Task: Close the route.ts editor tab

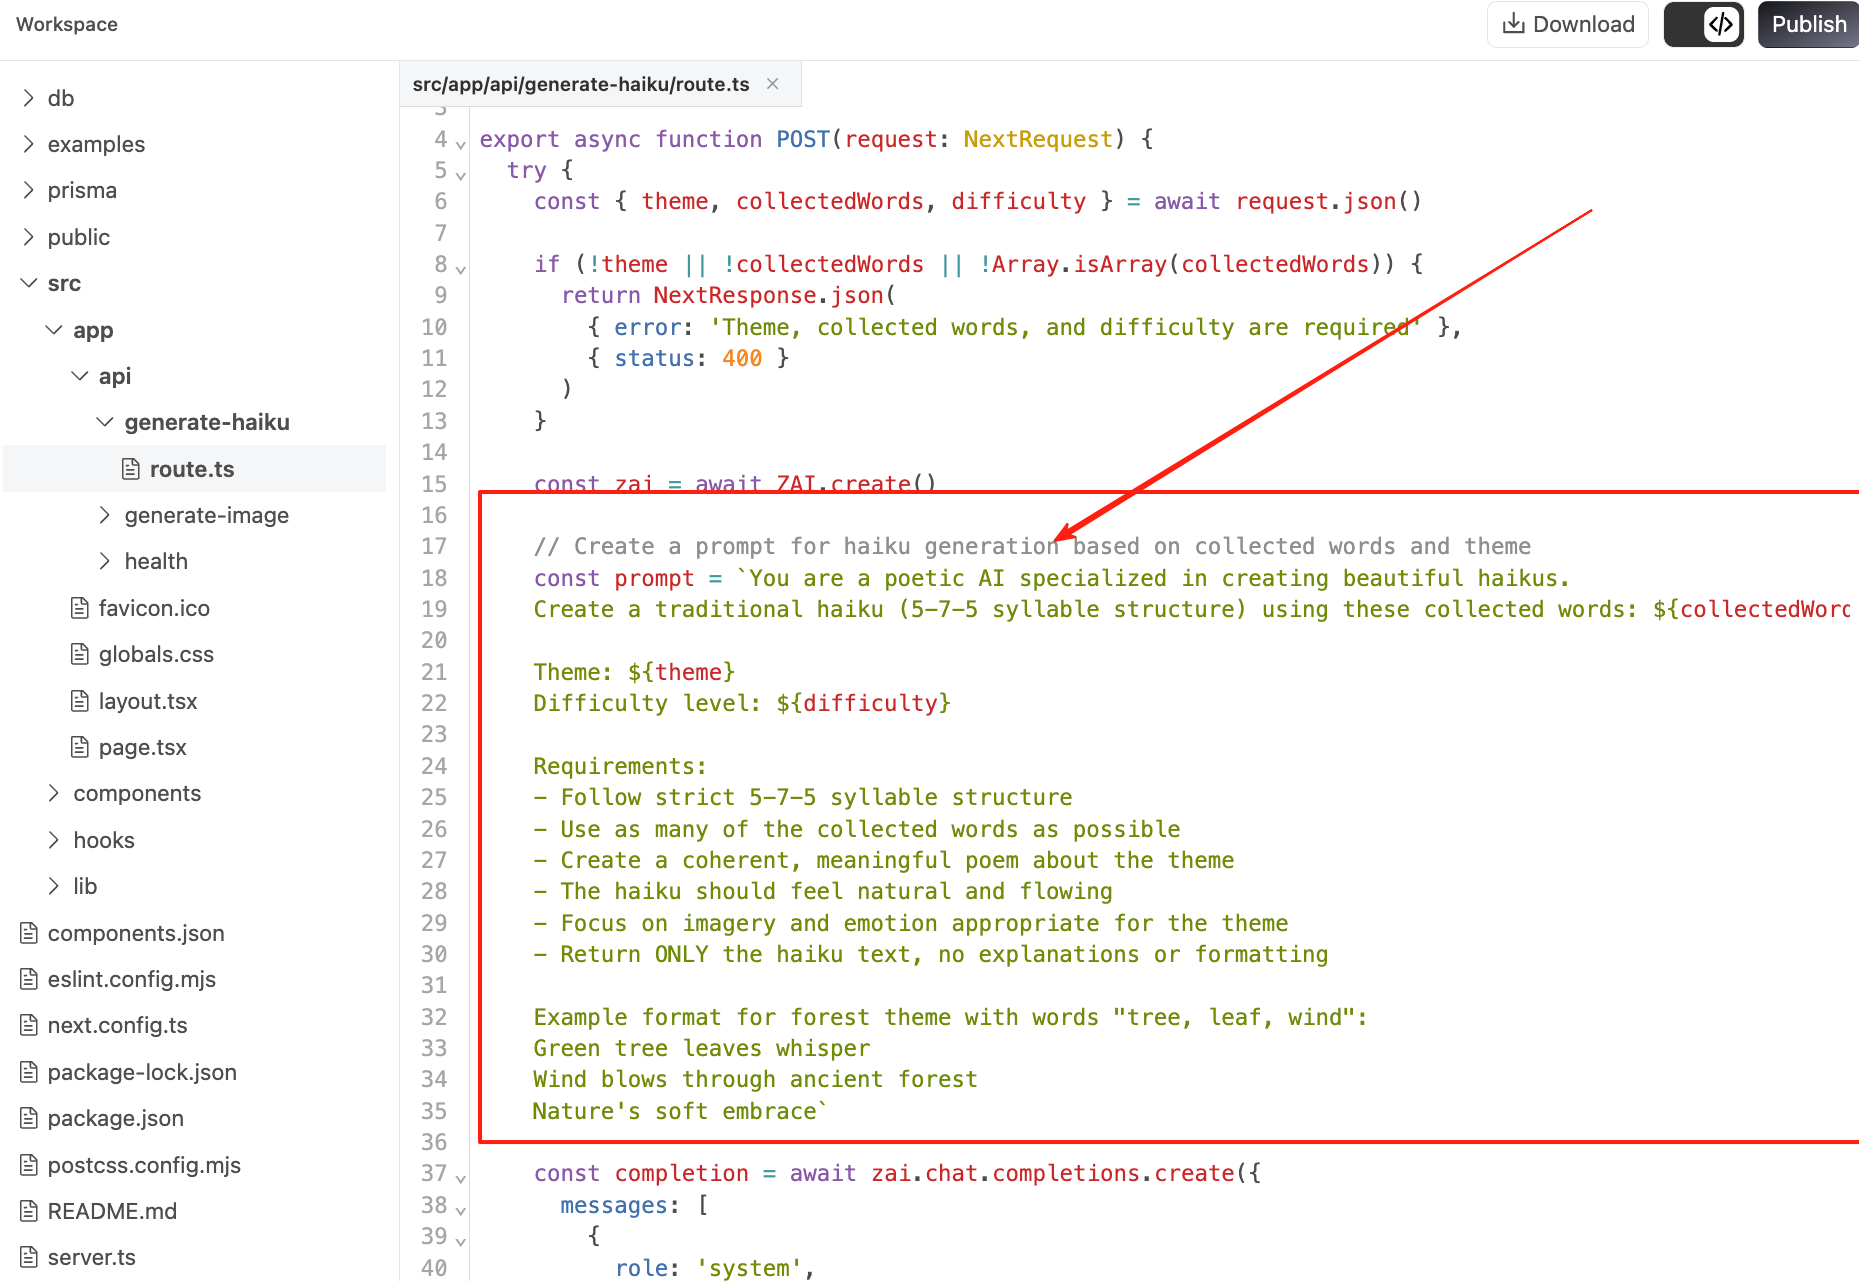Action: 772,84
